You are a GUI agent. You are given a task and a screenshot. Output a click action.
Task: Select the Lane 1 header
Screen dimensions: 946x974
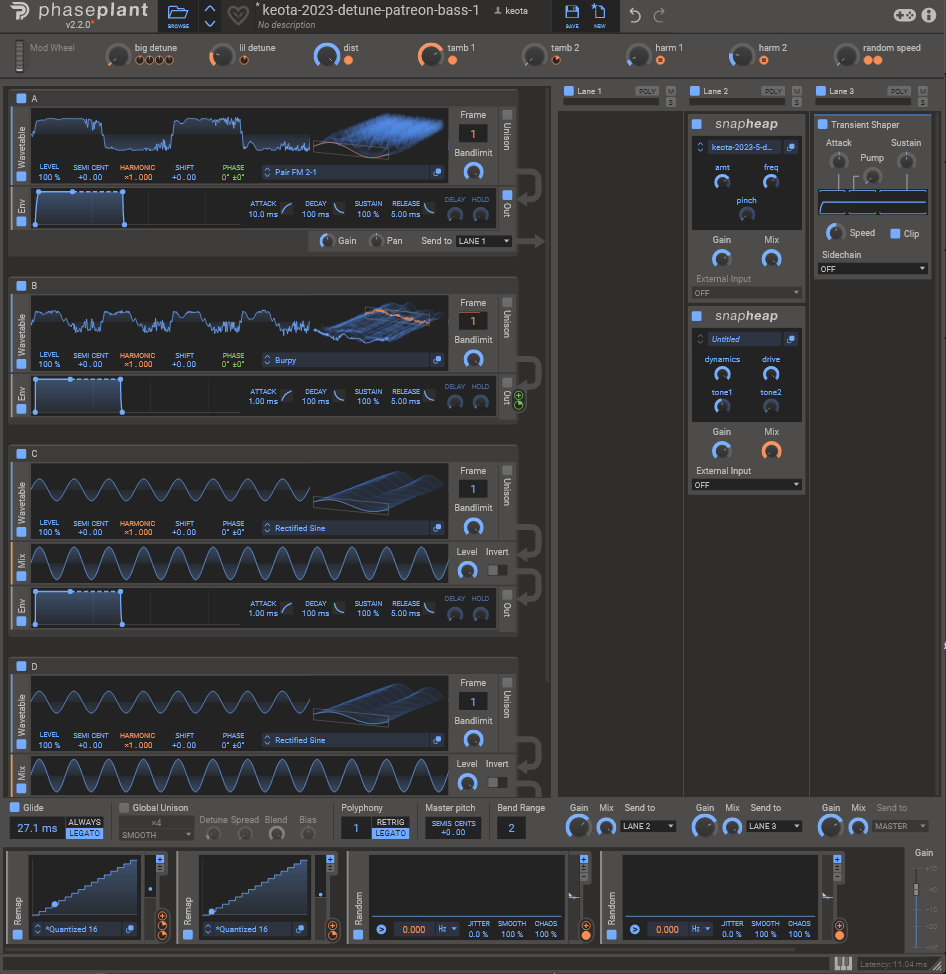tap(589, 91)
